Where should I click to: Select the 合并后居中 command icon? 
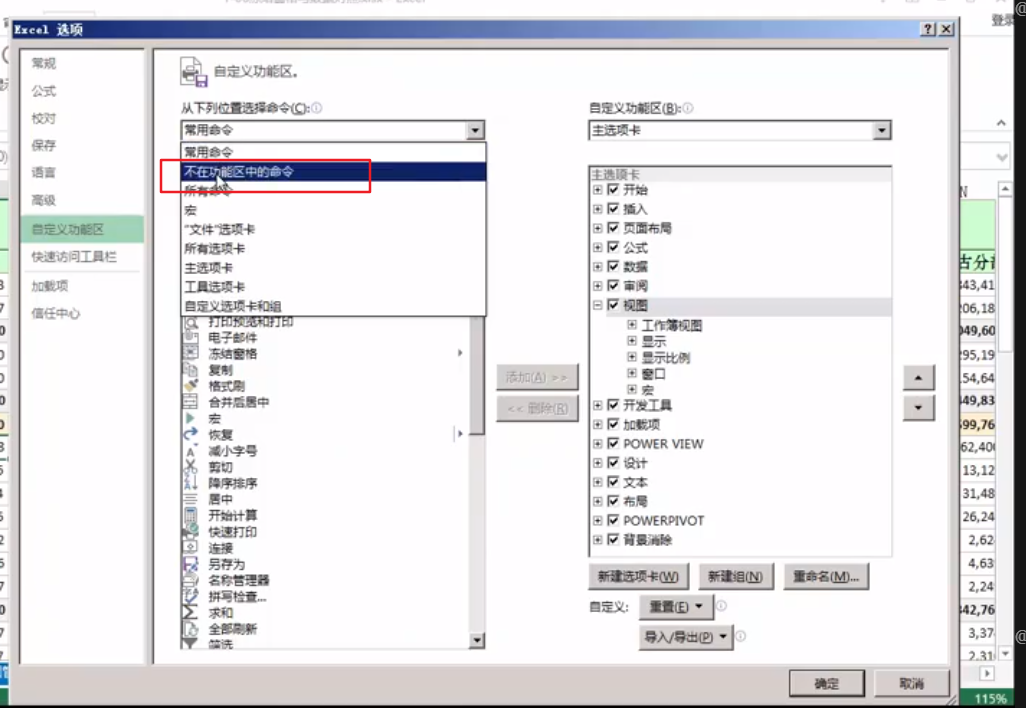tap(193, 397)
